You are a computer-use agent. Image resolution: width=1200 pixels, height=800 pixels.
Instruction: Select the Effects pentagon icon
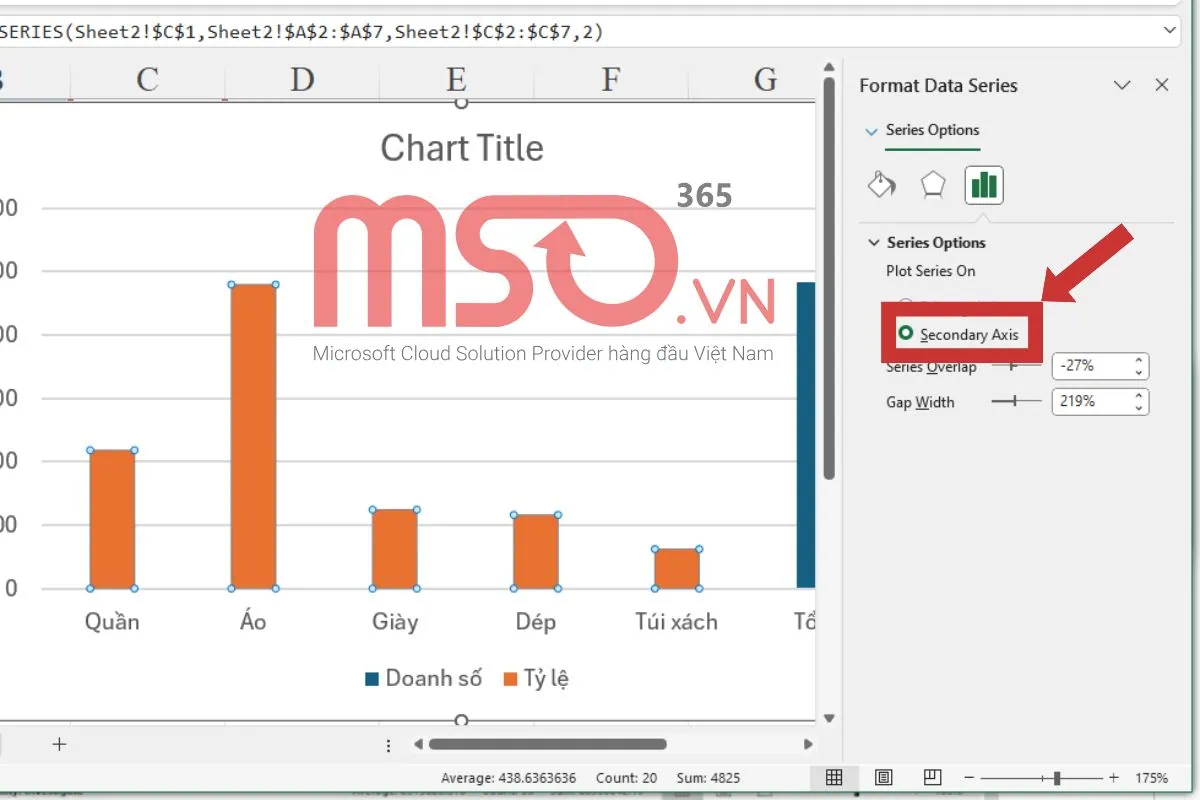click(932, 185)
